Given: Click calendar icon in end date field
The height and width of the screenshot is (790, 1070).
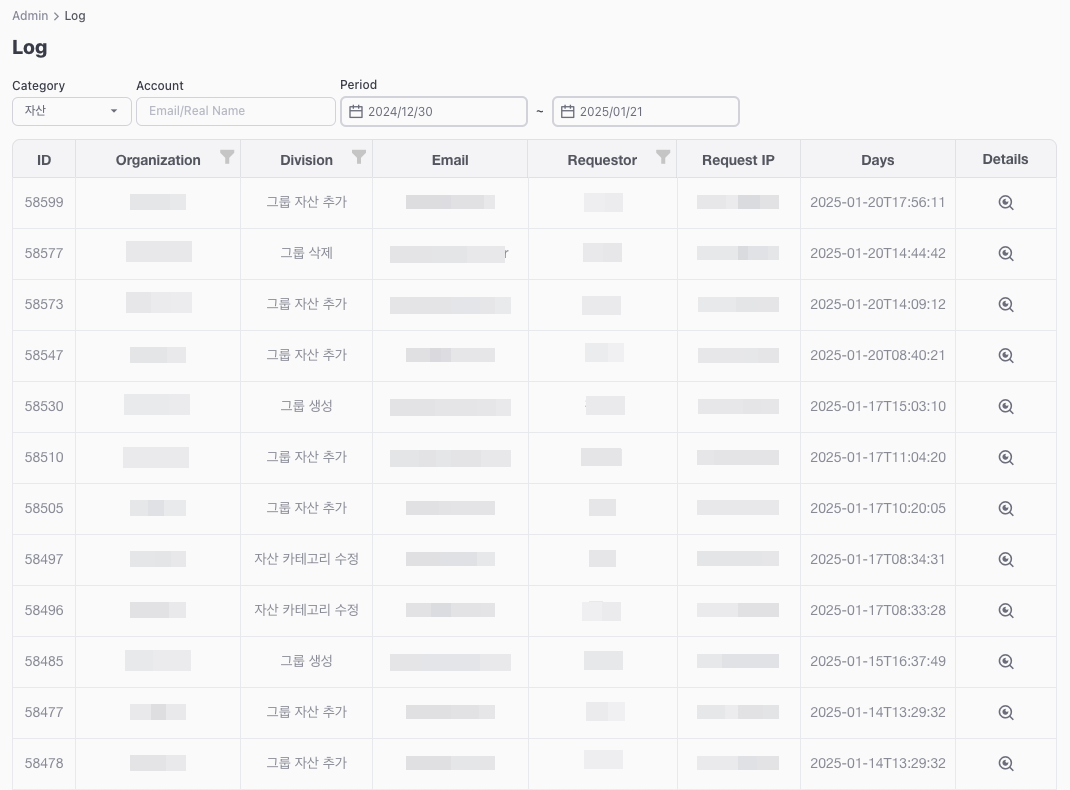Looking at the screenshot, I should pos(567,112).
